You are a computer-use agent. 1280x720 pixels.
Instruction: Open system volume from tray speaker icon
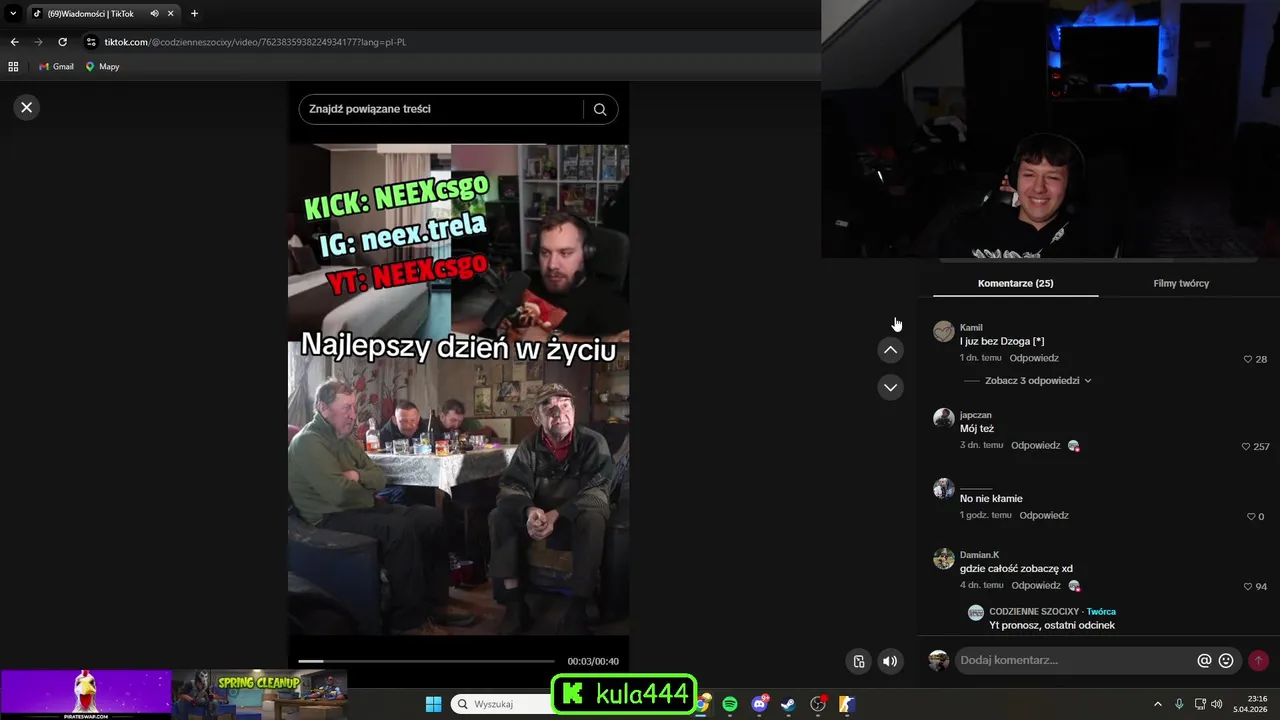pyautogui.click(x=1217, y=704)
